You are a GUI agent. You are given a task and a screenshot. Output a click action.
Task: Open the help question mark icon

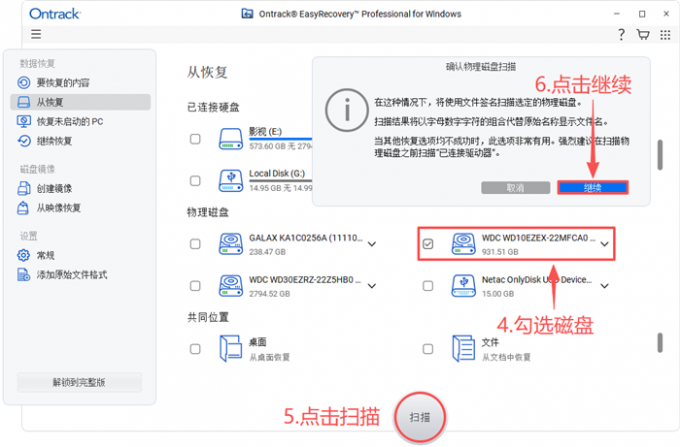[621, 35]
